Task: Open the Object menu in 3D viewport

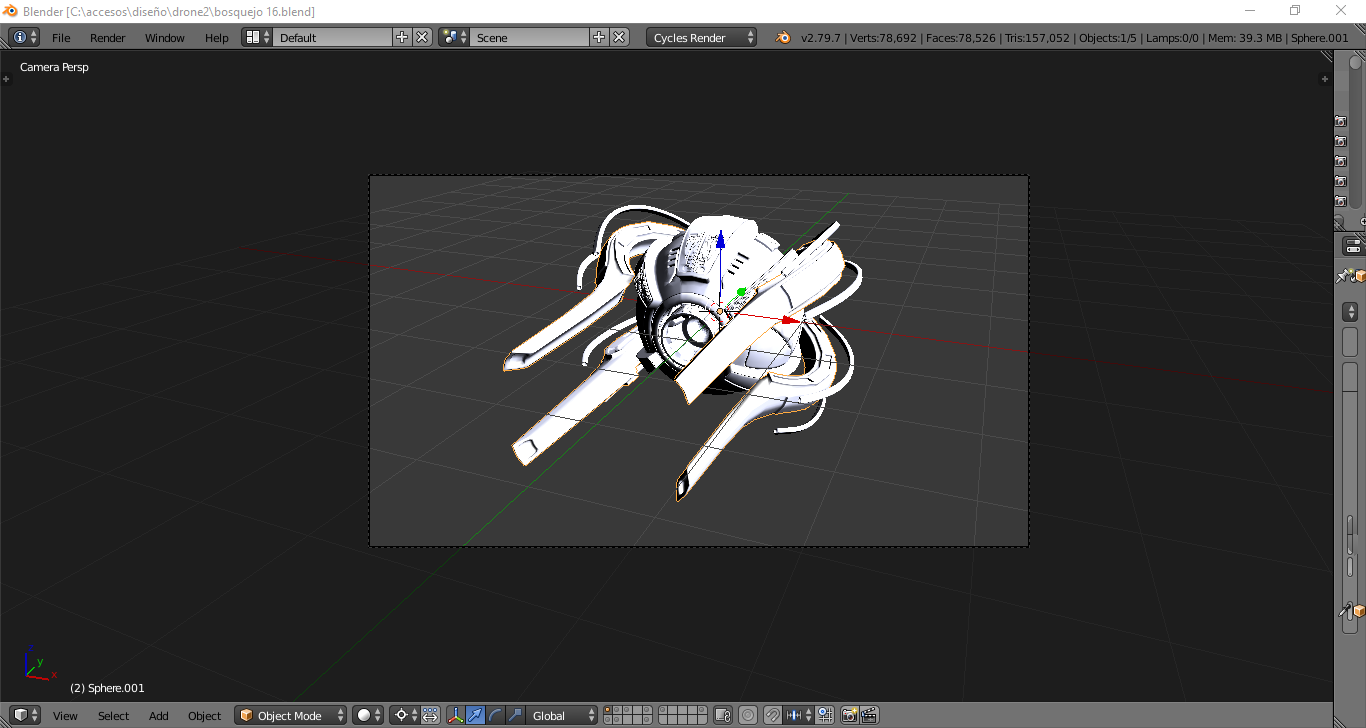Action: 204,716
